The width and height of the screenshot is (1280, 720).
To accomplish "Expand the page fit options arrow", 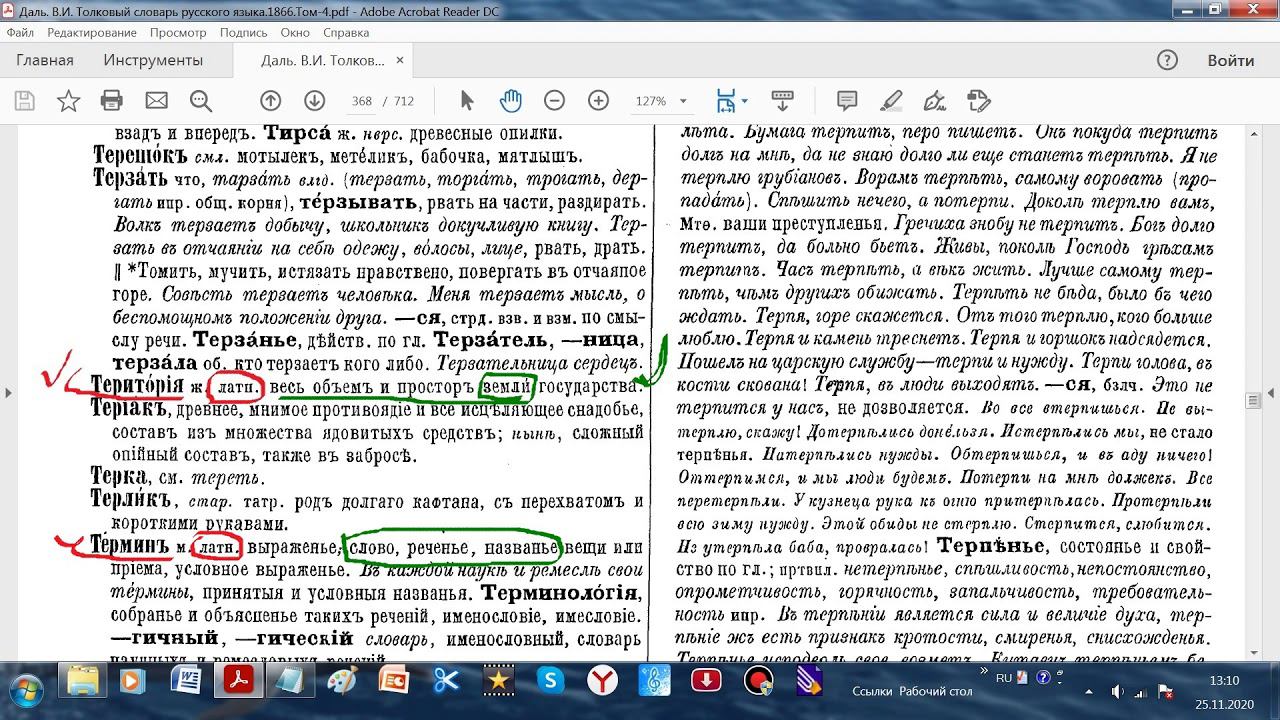I will (x=744, y=101).
